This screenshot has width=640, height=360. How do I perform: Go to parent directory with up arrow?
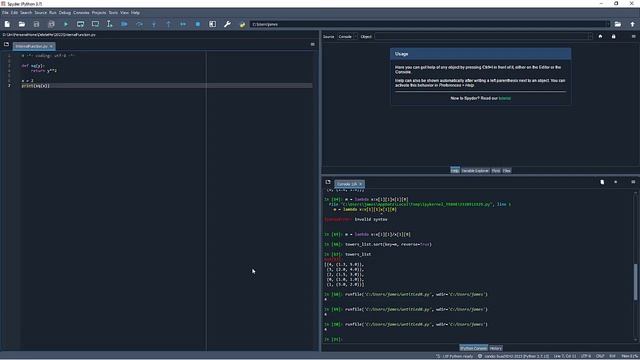(632, 24)
